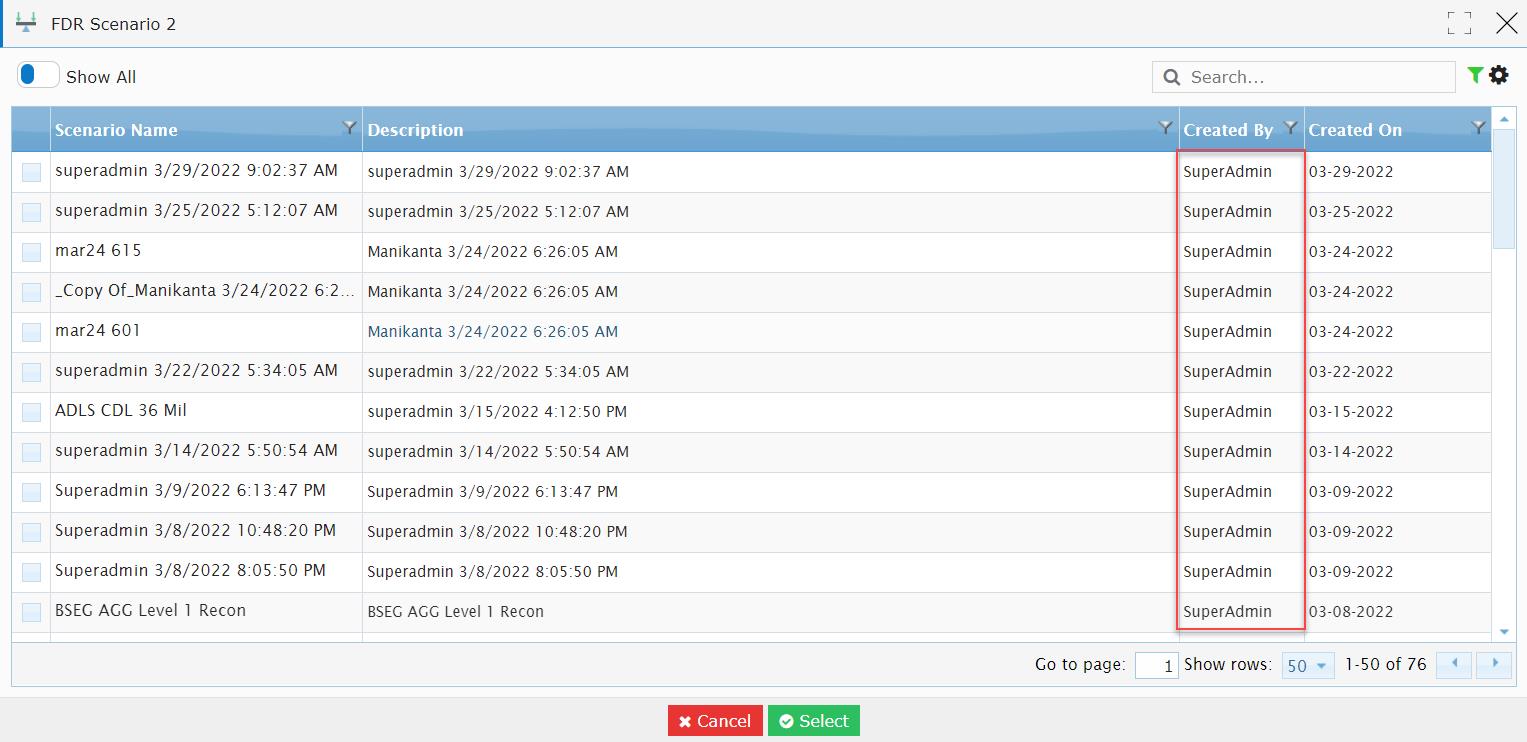Image resolution: width=1527 pixels, height=742 pixels.
Task: Sort by Created By column header
Action: (x=1228, y=130)
